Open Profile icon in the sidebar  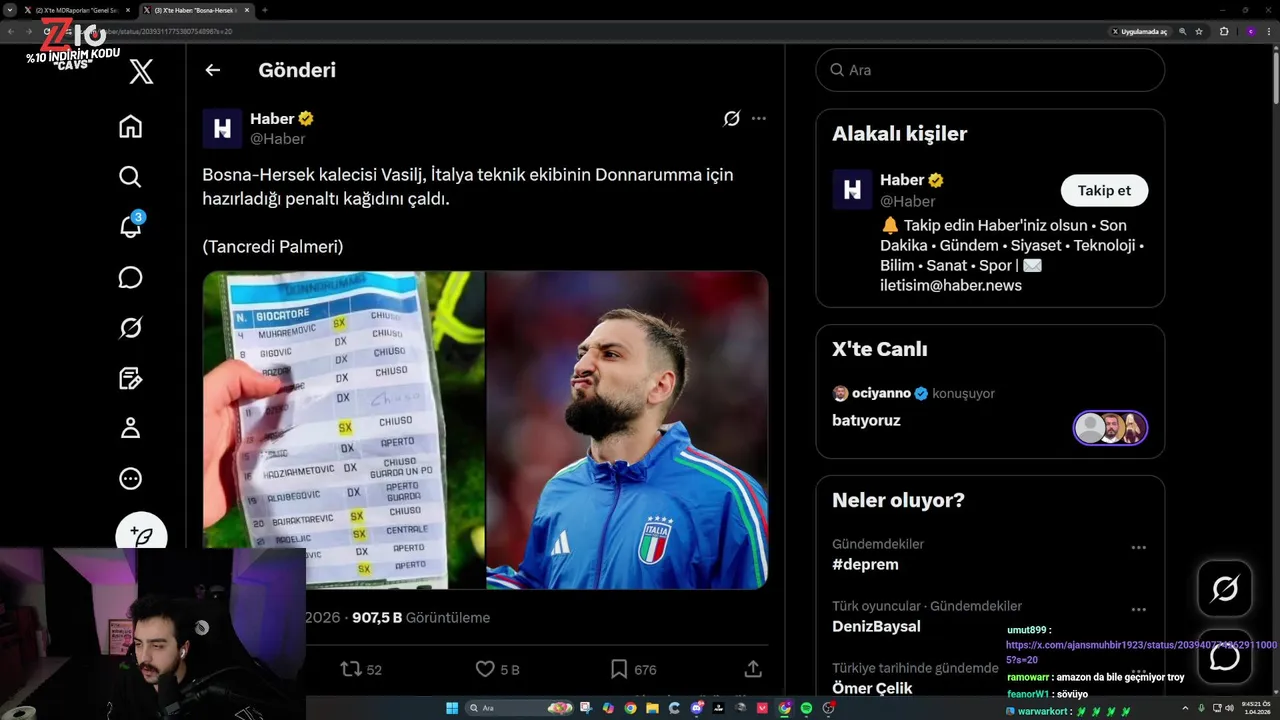point(130,428)
